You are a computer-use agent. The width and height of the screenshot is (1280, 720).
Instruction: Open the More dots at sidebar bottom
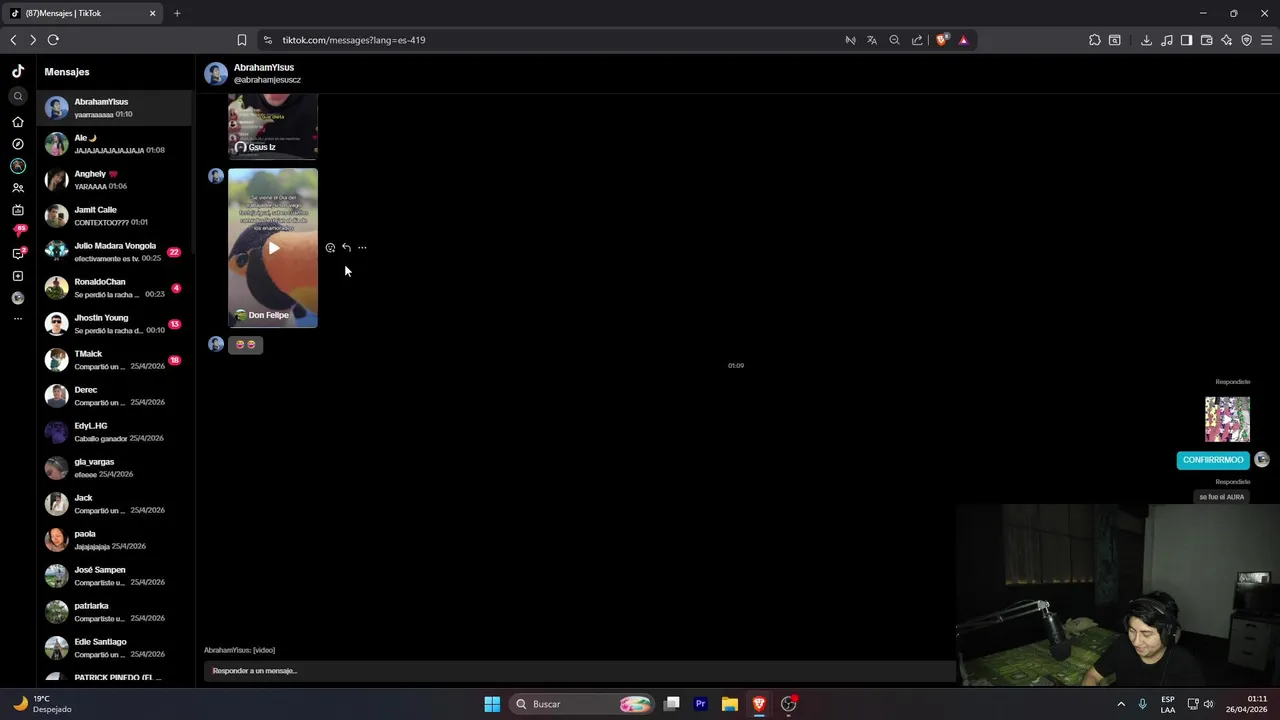pos(18,319)
